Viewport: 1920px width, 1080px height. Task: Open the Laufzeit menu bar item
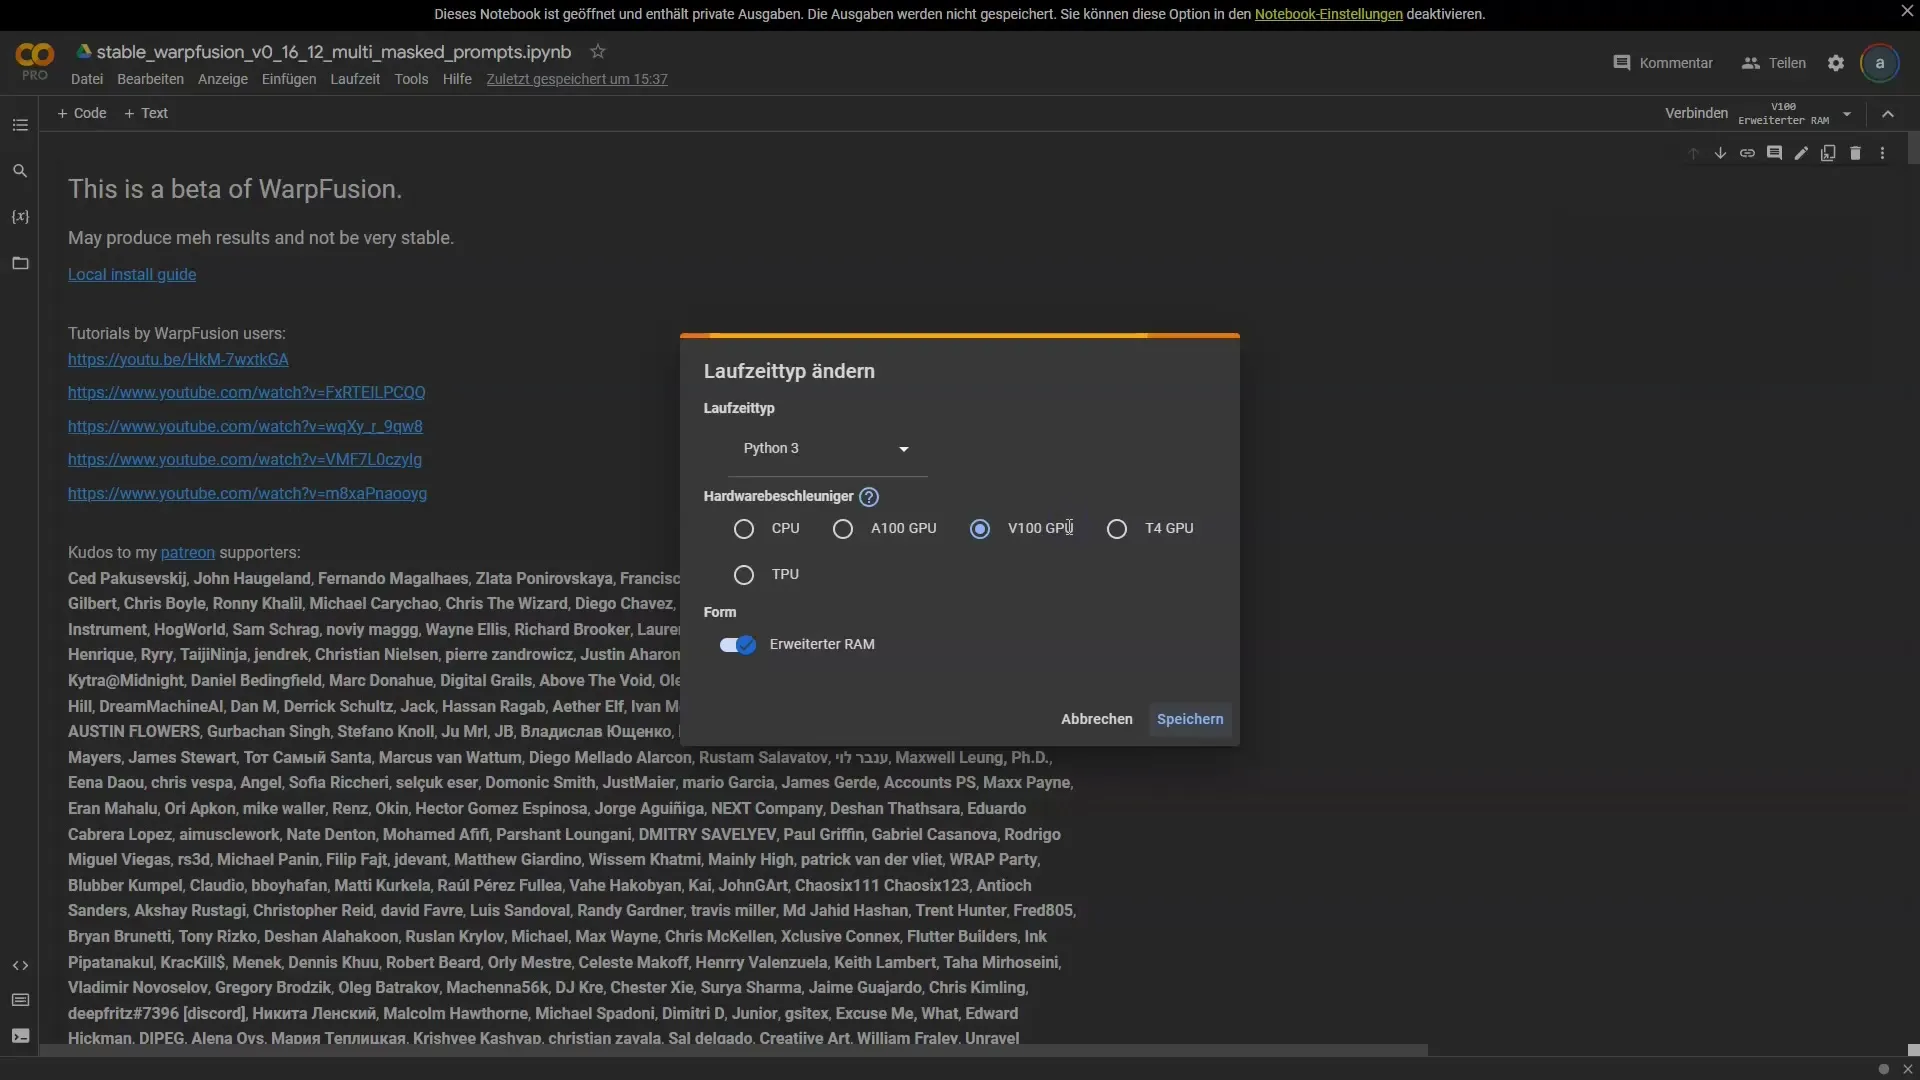(x=355, y=79)
